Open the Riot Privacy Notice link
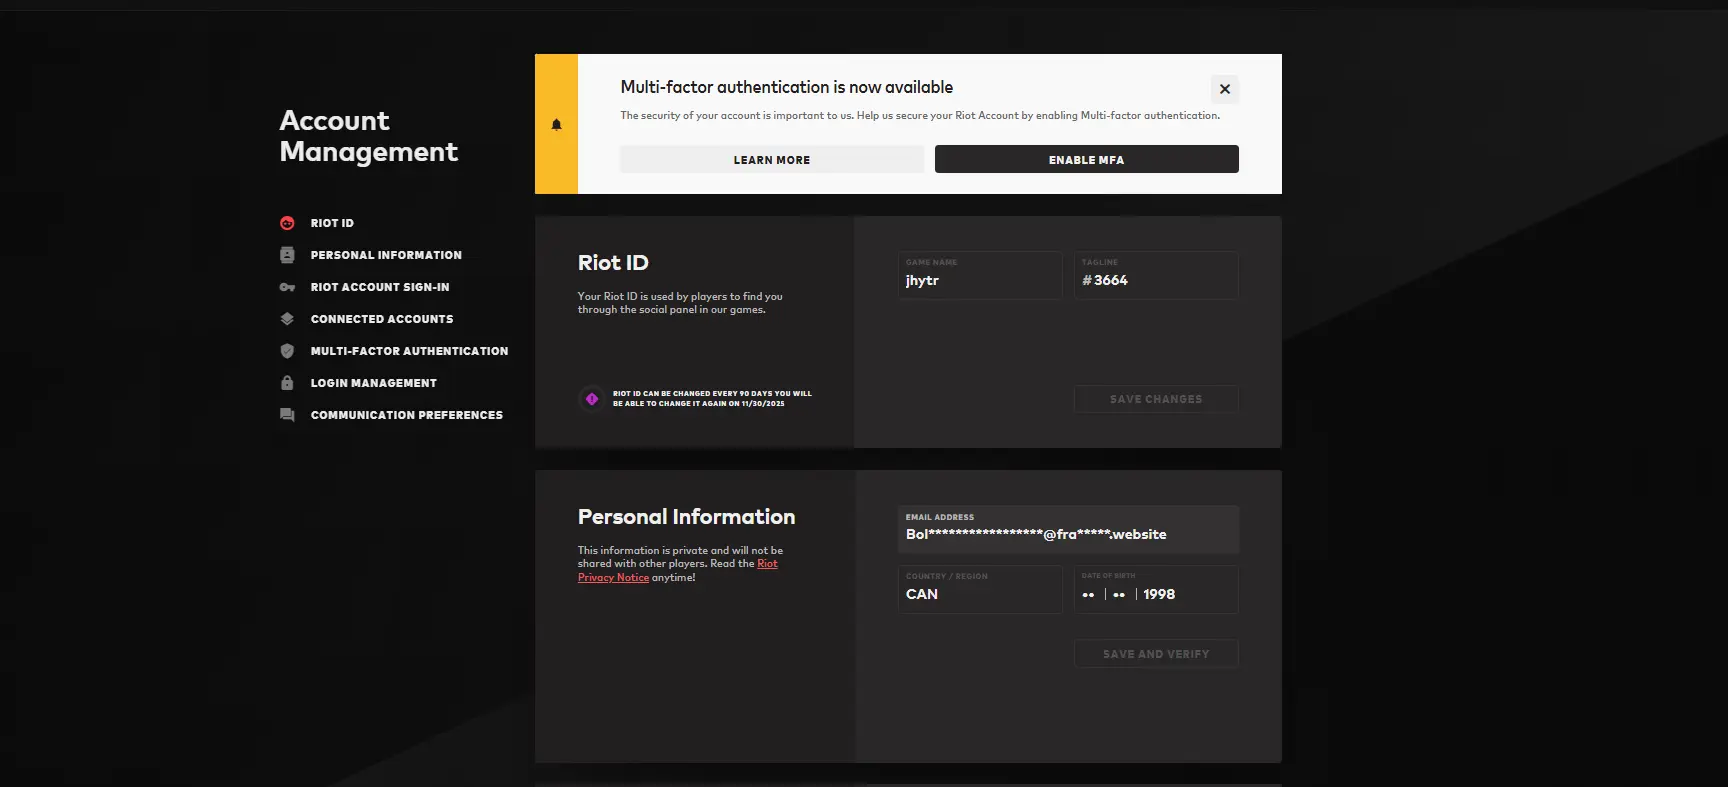The height and width of the screenshot is (787, 1728). click(x=613, y=578)
